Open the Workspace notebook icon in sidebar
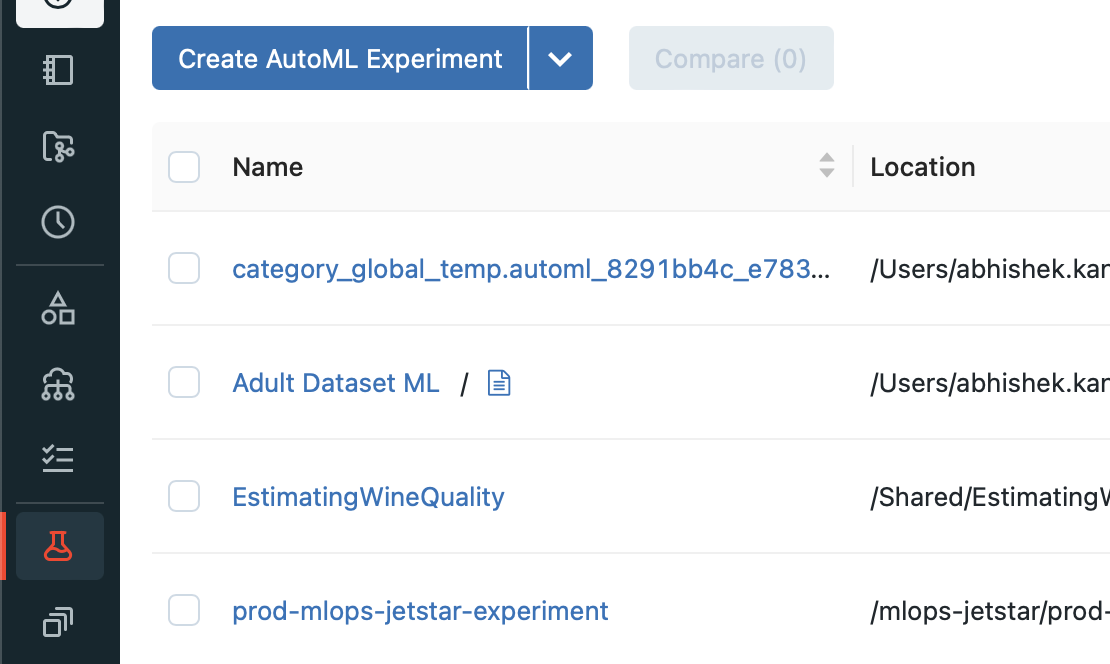Image resolution: width=1110 pixels, height=664 pixels. (58, 70)
